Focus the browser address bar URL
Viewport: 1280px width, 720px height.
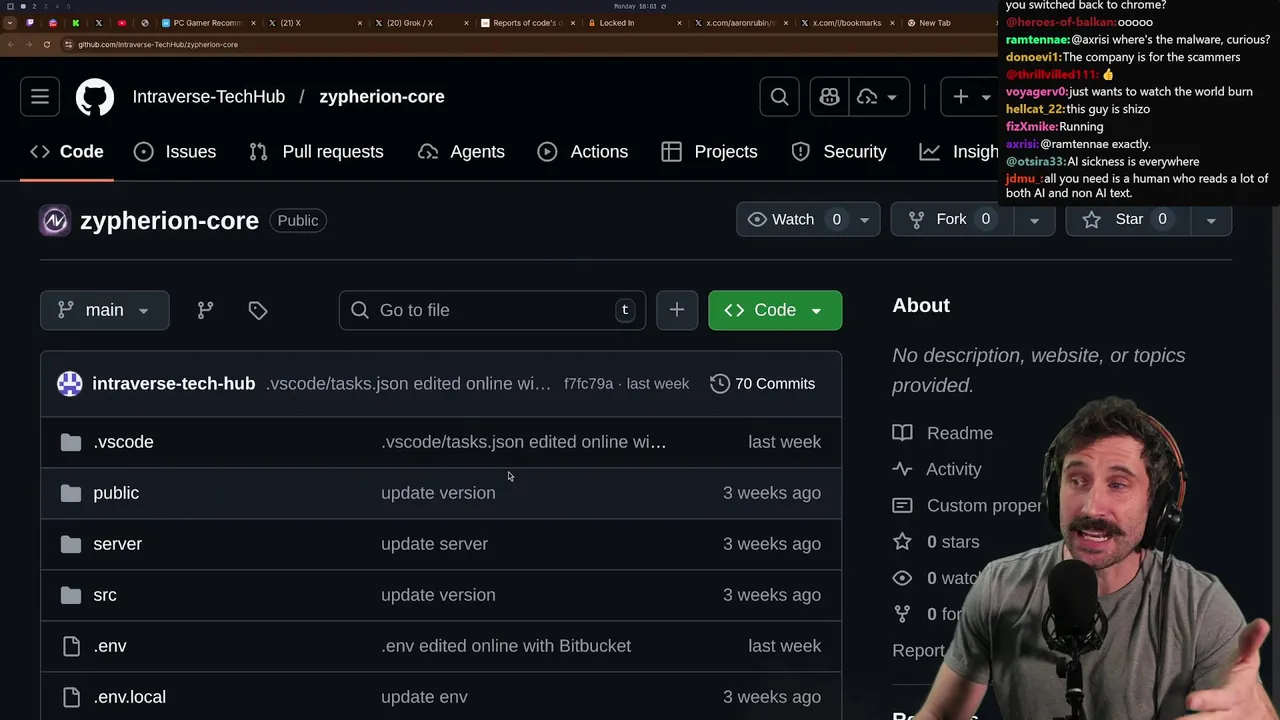tap(158, 45)
